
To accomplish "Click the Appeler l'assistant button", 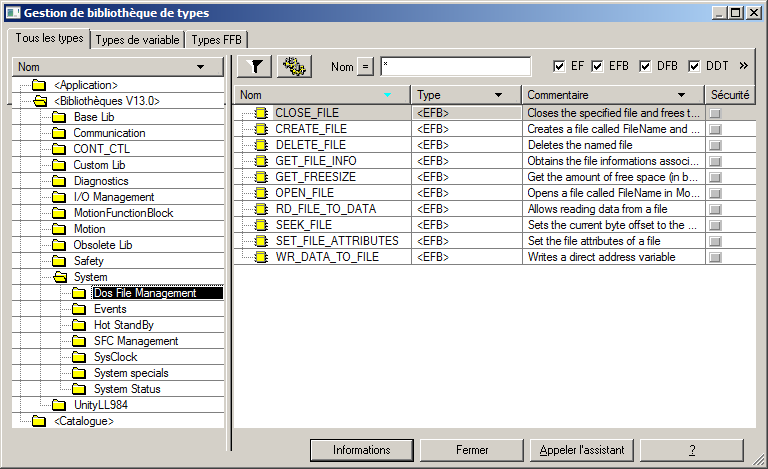I will pyautogui.click(x=582, y=450).
